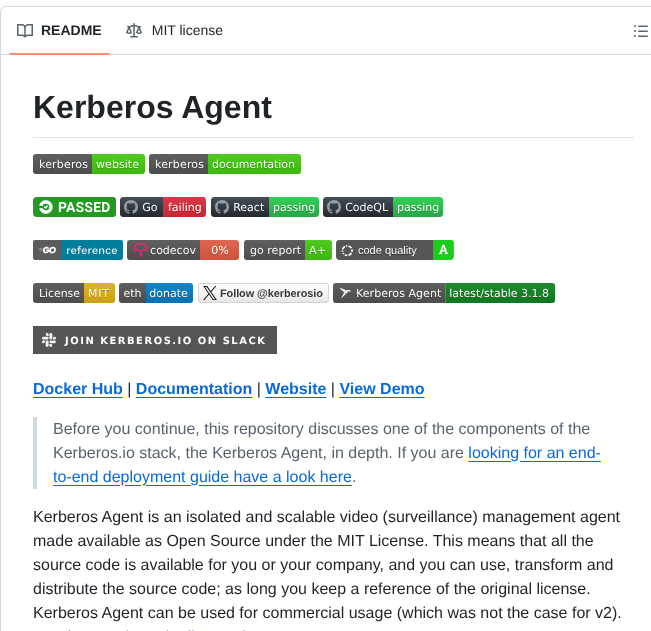The image size is (651, 631).
Task: Open the React passing workflow badge
Action: pos(265,207)
